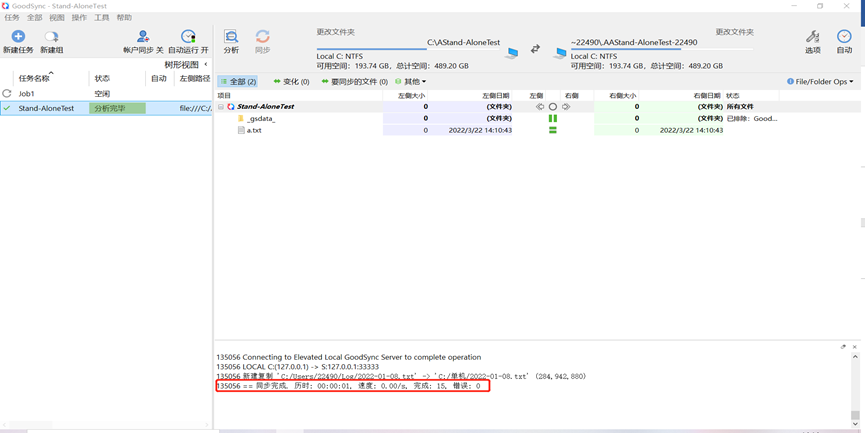Click green checkmark beside Stand-AloneTest job
This screenshot has width=865, height=433.
coord(7,109)
